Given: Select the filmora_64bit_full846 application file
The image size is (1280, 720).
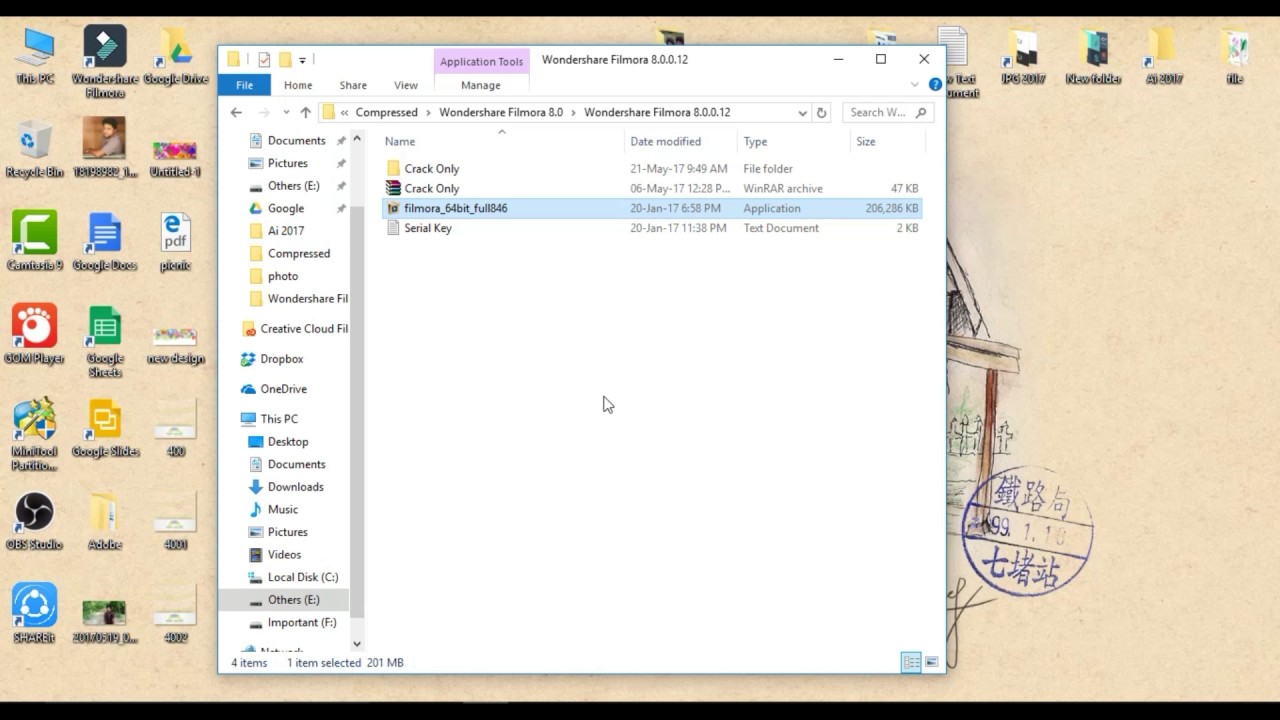Looking at the screenshot, I should 652,209.
